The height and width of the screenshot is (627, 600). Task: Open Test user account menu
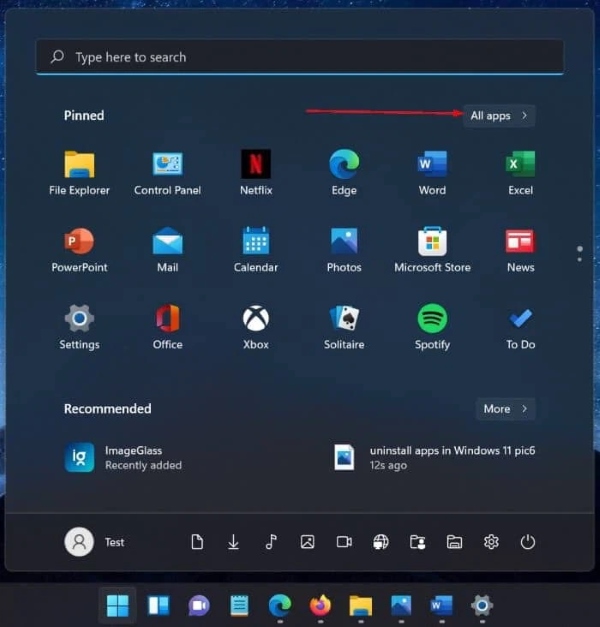click(96, 542)
